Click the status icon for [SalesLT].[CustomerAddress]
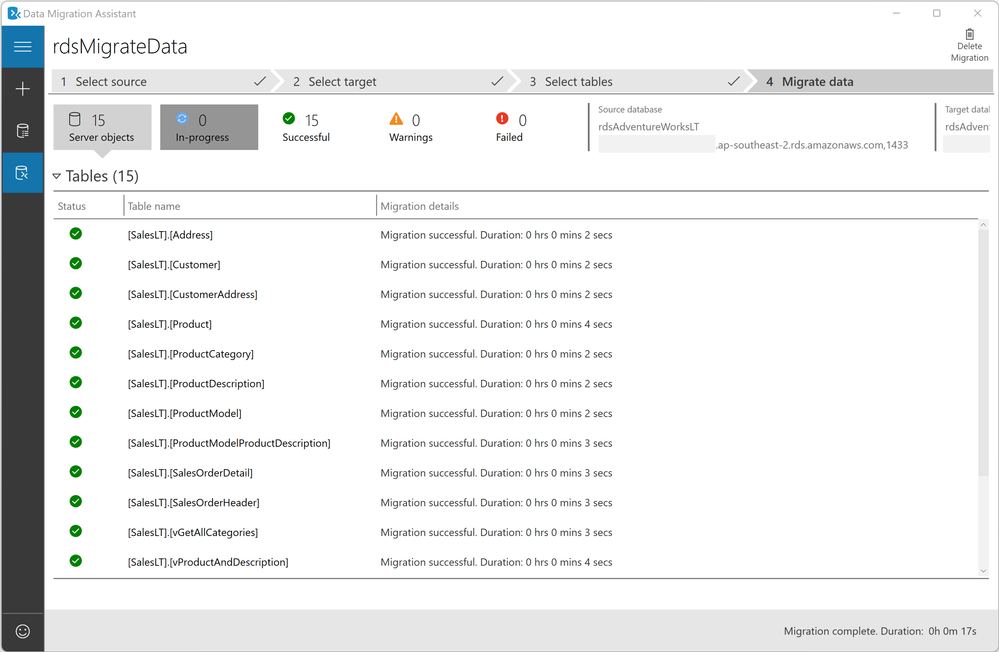 click(x=76, y=293)
